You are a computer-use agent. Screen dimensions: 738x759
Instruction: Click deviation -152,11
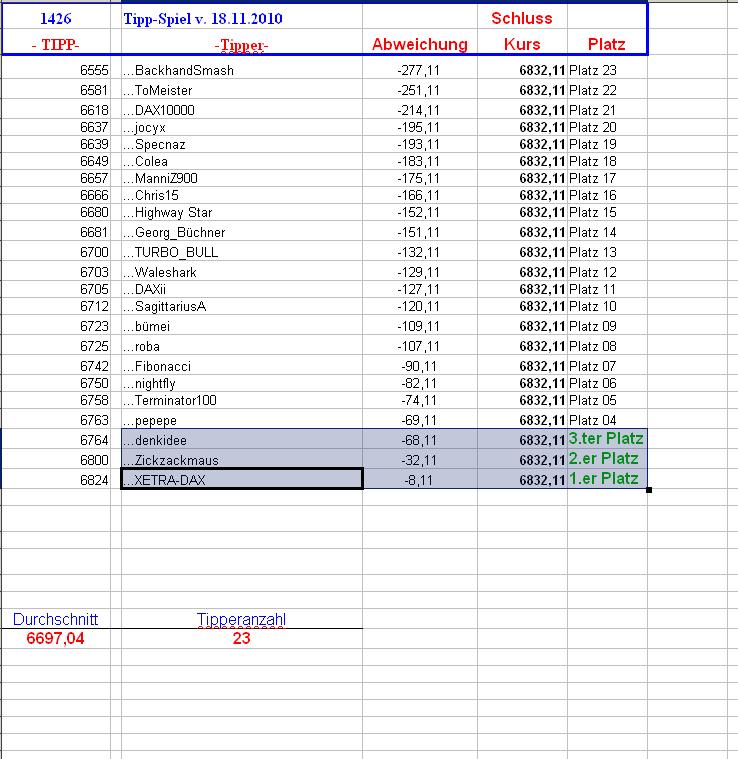pos(420,212)
